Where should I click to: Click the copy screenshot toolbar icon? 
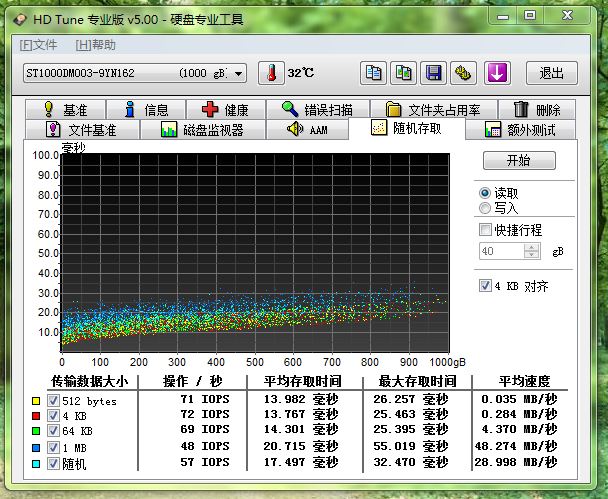(x=403, y=73)
